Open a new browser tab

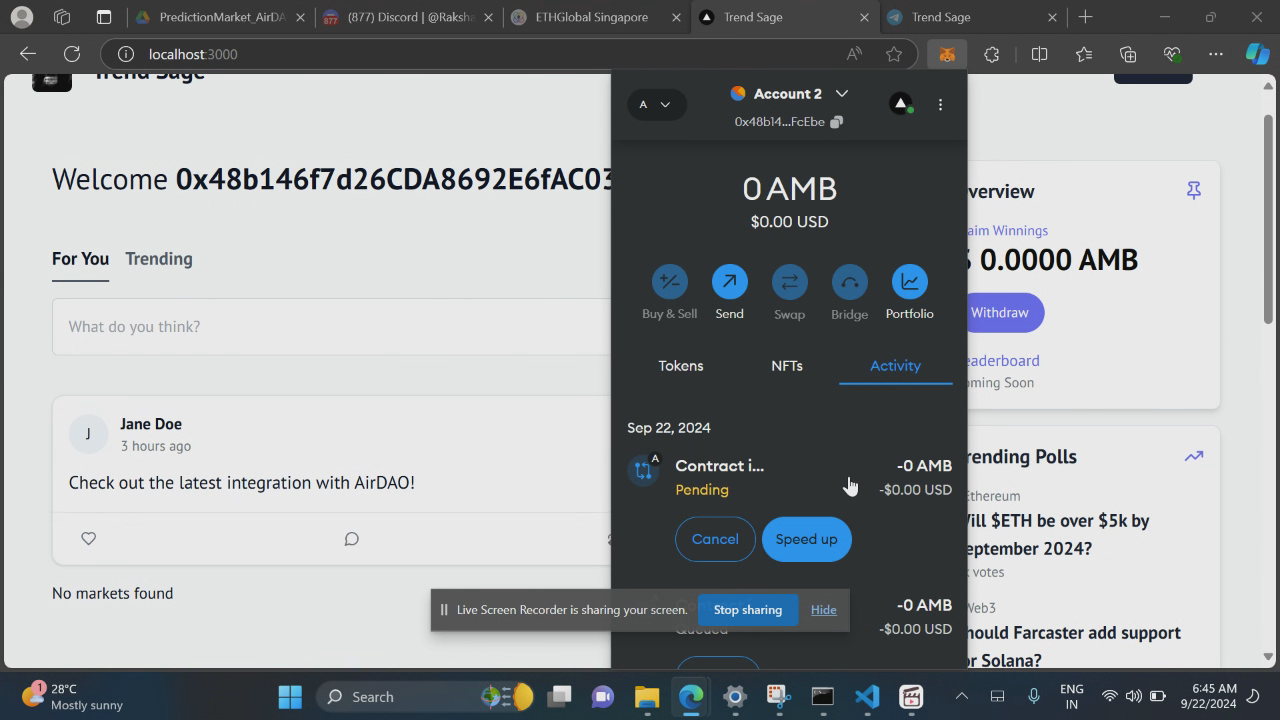pyautogui.click(x=1085, y=17)
